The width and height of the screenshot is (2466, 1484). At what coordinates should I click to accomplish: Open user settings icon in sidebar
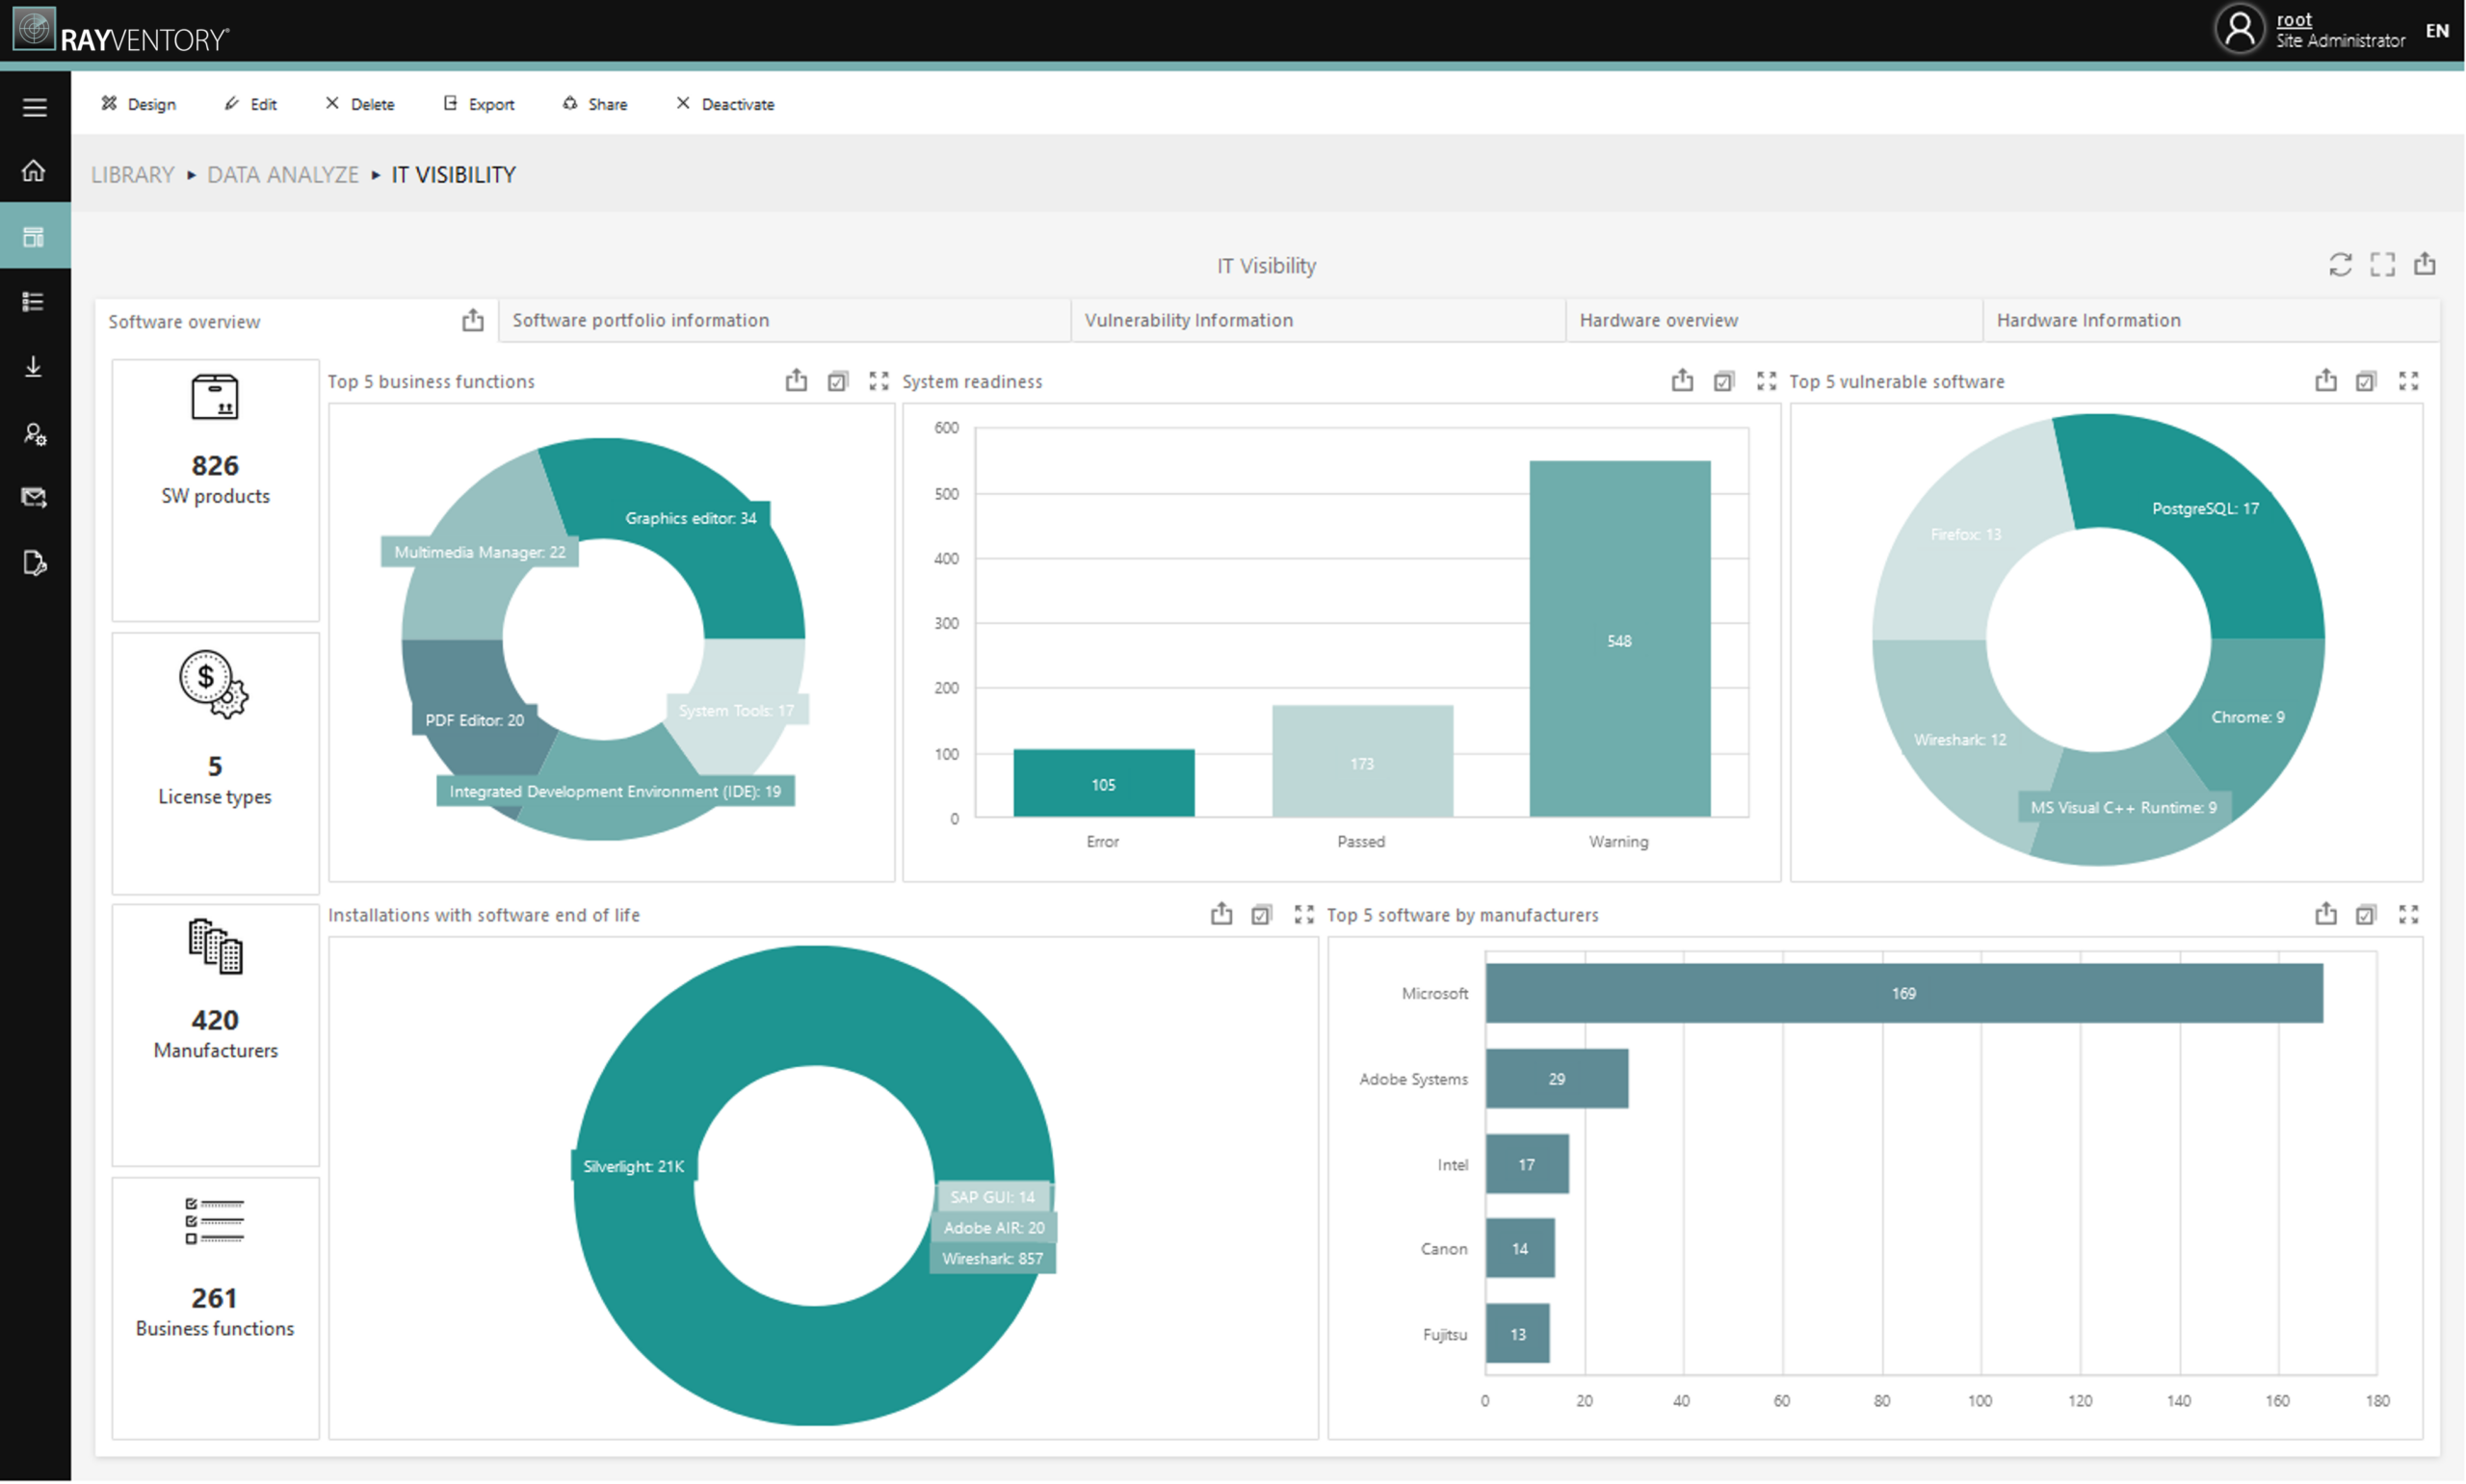click(34, 433)
